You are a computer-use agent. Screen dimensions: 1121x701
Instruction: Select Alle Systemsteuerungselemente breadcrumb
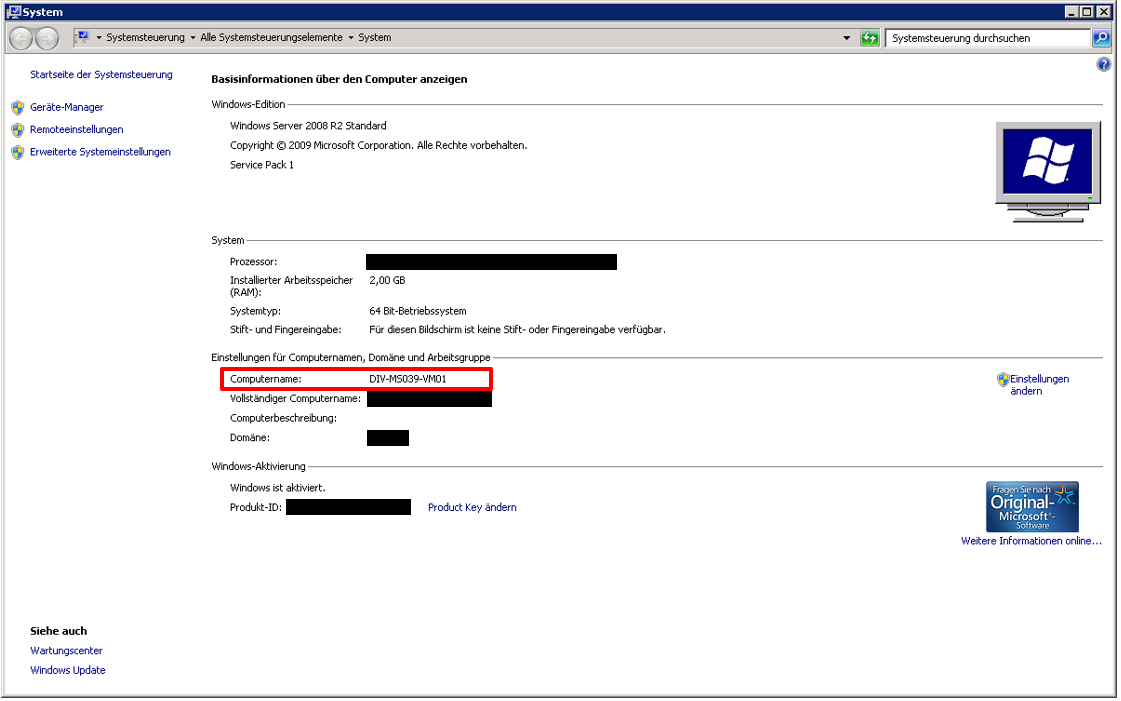pyautogui.click(x=272, y=38)
